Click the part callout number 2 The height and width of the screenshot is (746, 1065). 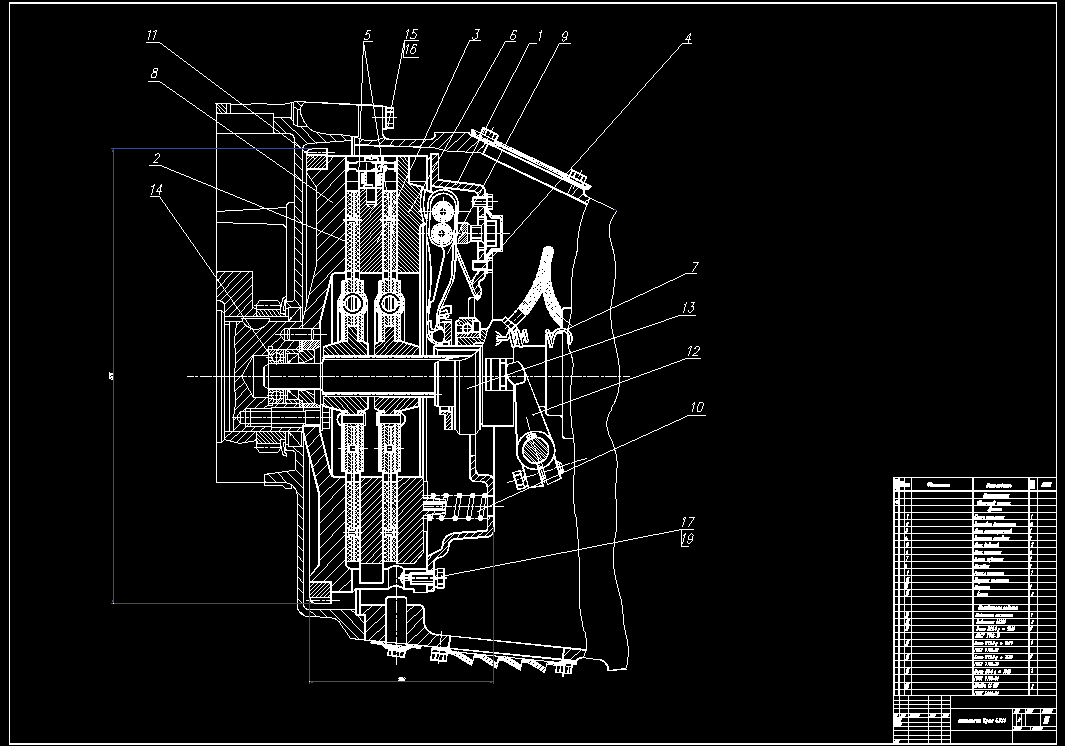click(x=156, y=158)
